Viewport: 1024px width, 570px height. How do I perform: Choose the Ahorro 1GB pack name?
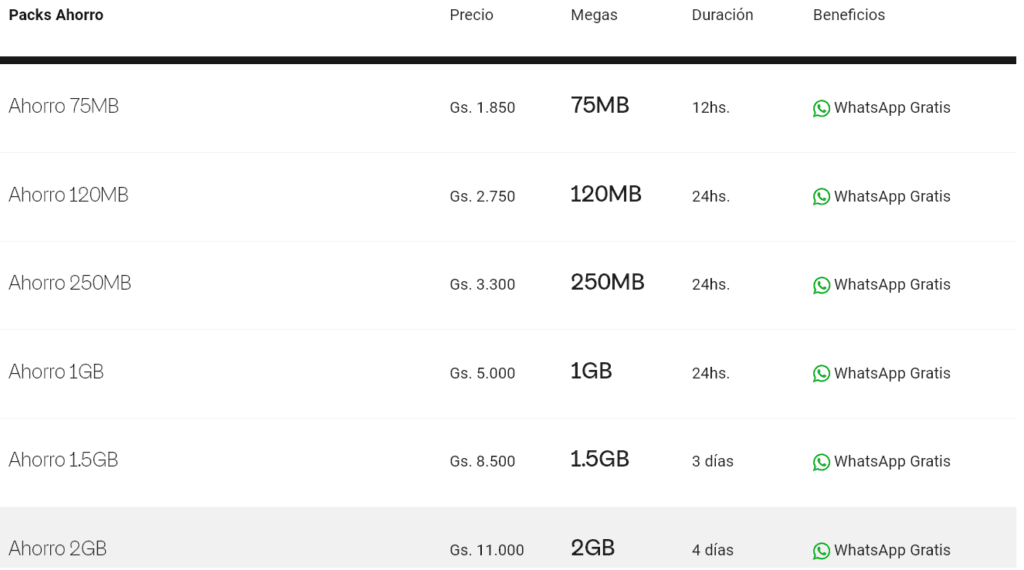click(x=56, y=372)
